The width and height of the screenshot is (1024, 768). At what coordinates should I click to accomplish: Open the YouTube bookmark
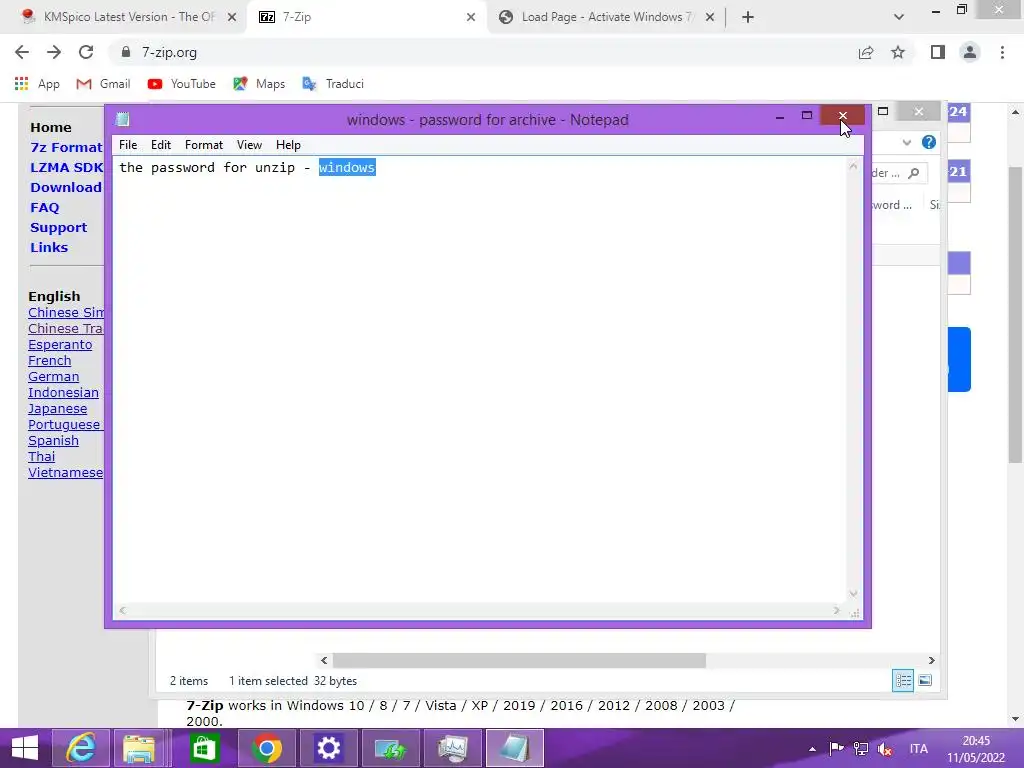pyautogui.click(x=182, y=84)
